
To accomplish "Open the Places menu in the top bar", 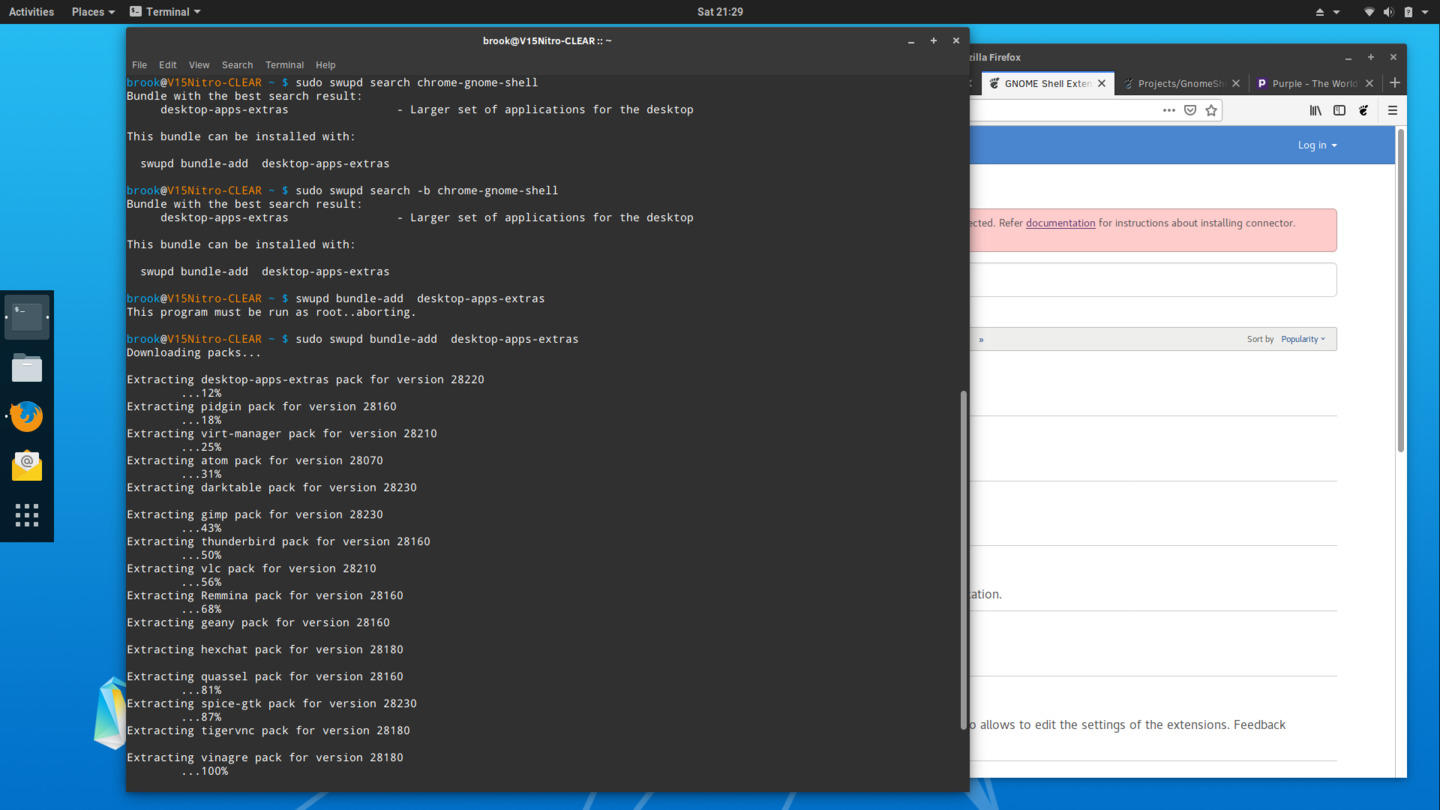I will tap(92, 12).
